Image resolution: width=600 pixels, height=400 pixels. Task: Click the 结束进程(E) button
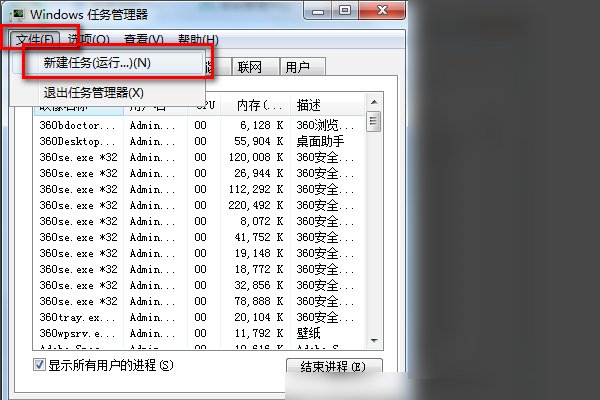point(334,366)
